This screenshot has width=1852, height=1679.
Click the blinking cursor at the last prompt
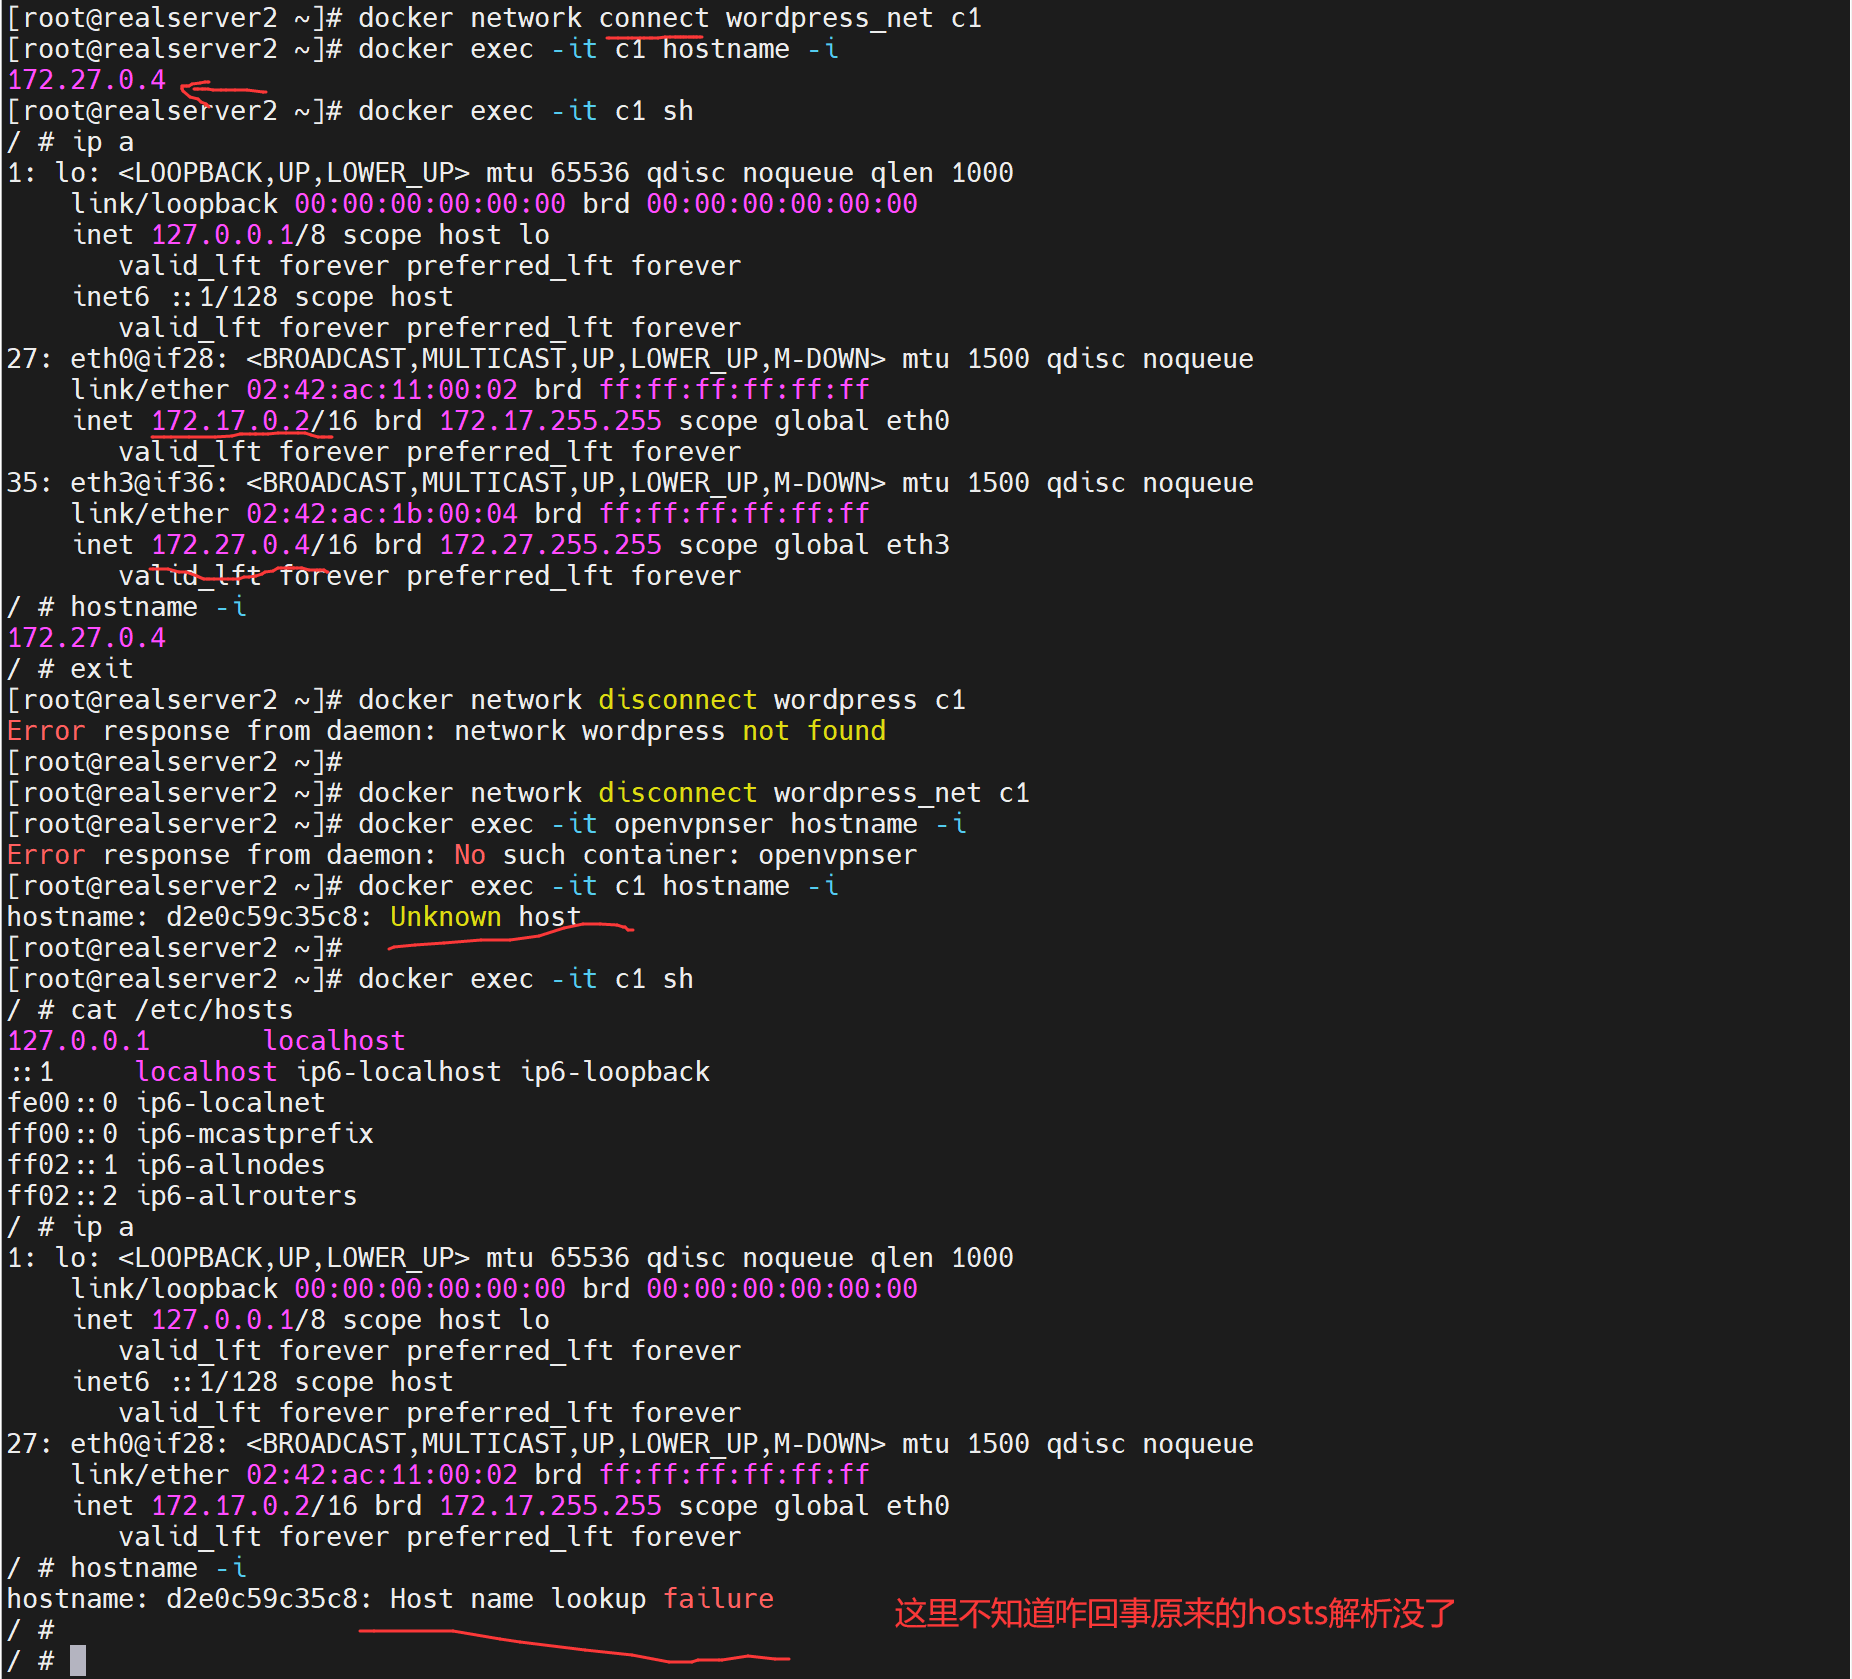click(78, 1661)
